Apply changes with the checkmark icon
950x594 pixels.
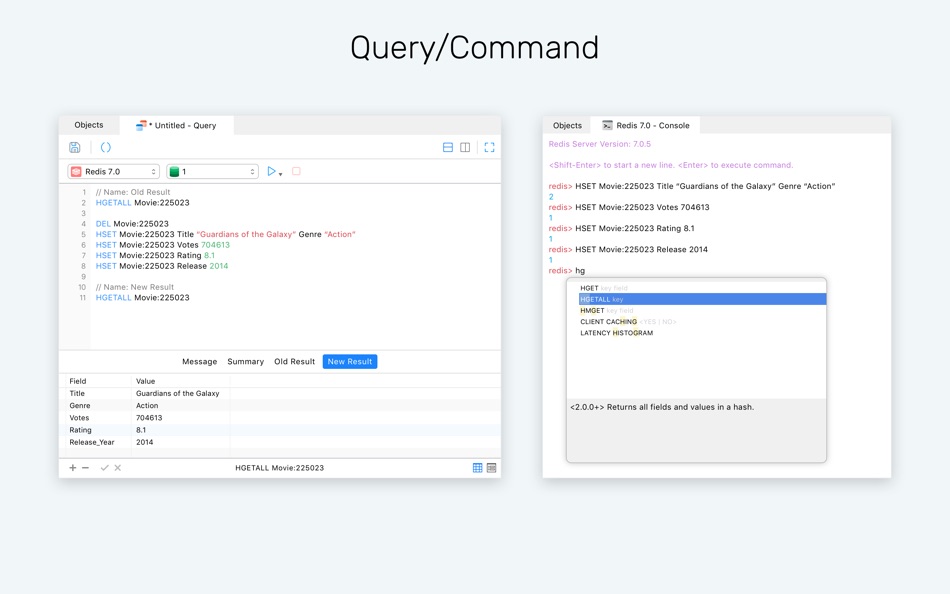(x=104, y=468)
